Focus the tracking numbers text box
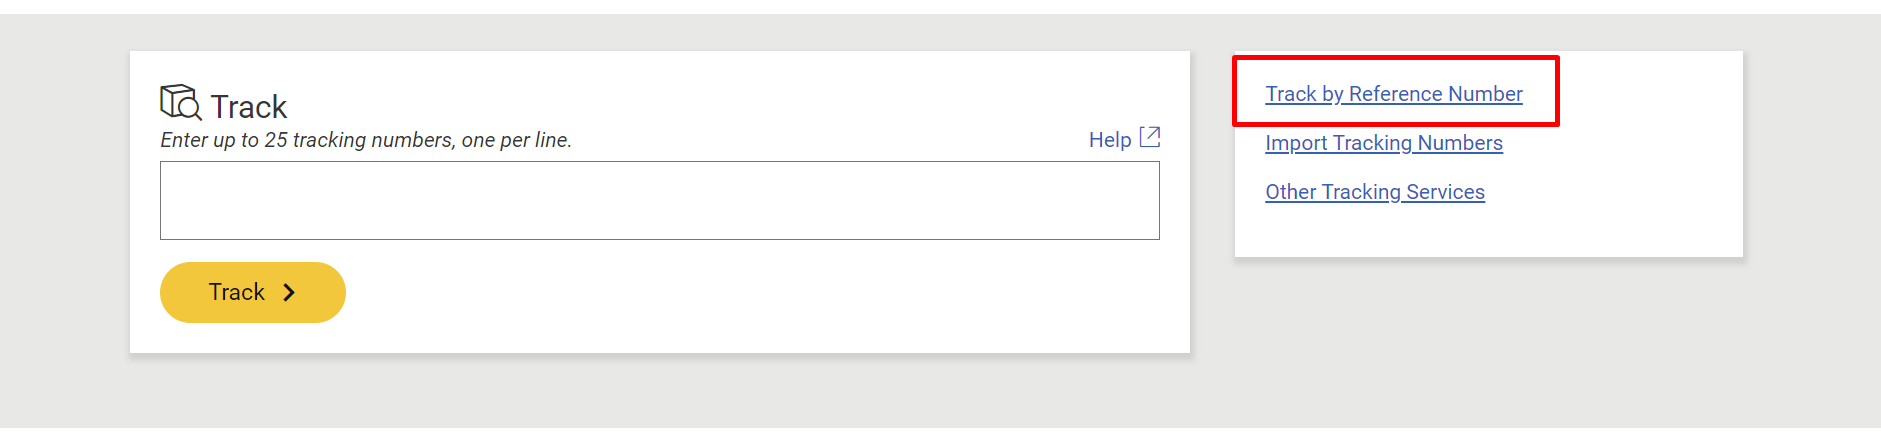1881x447 pixels. [660, 200]
